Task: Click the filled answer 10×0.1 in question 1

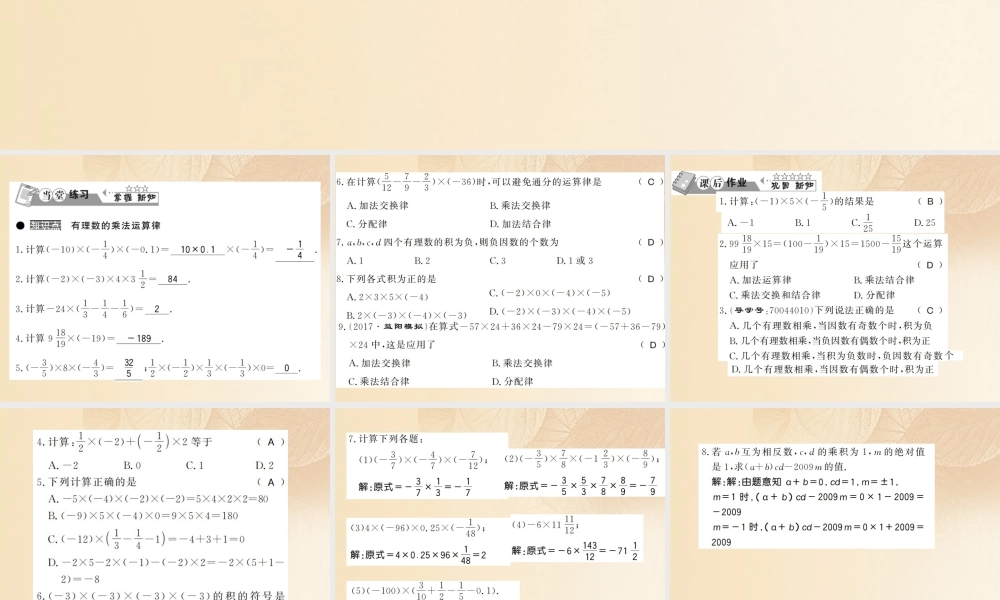Action: 198,249
